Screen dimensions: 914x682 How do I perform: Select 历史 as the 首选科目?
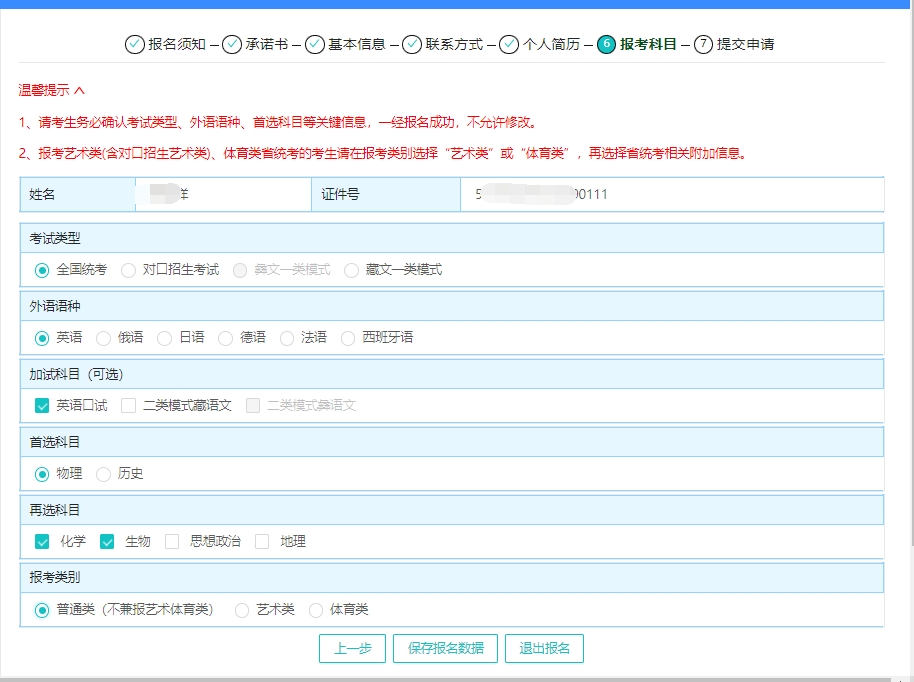103,473
